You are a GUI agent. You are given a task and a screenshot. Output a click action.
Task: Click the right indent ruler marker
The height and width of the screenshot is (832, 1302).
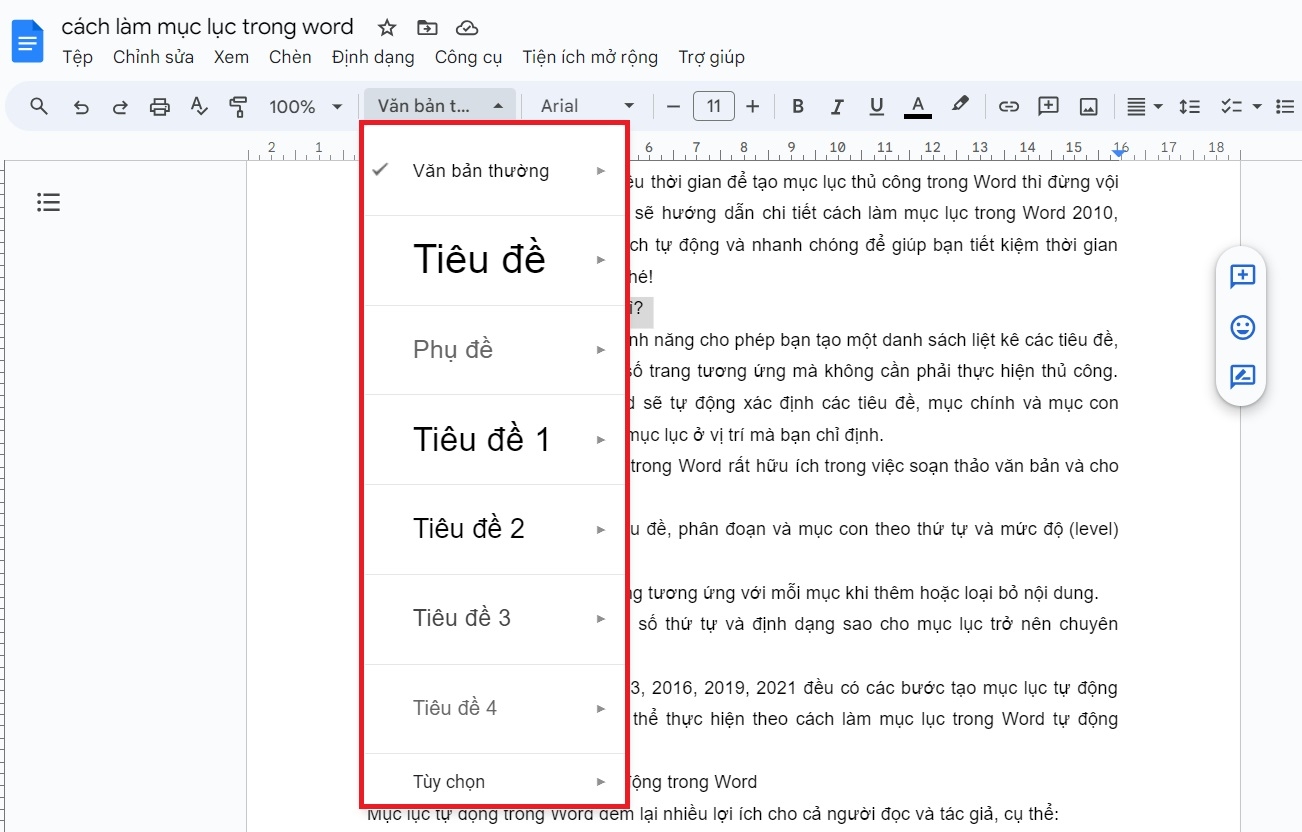1120,152
